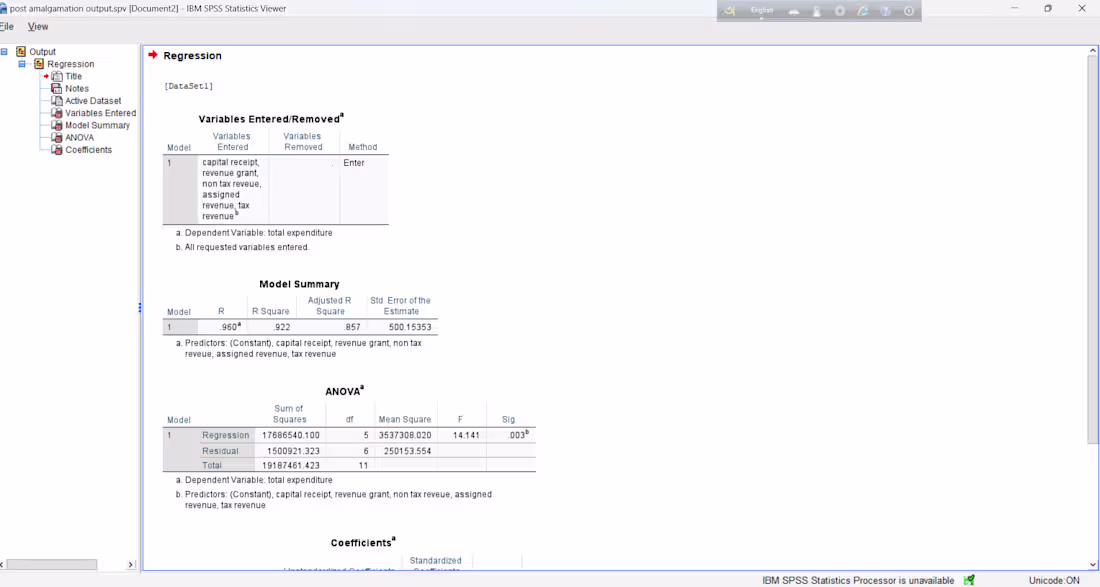Click the English language selector
Image resolution: width=1100 pixels, height=587 pixels.
761,10
